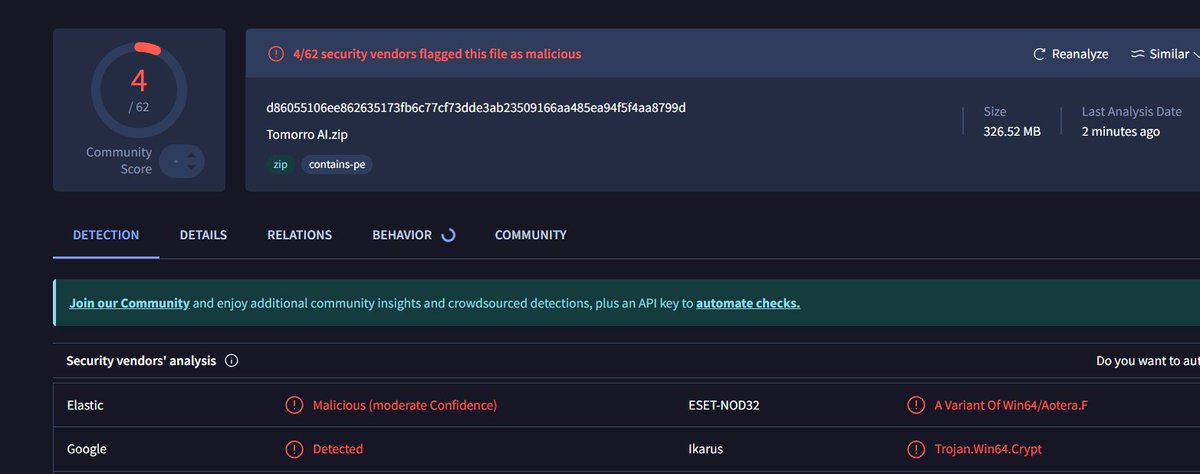
Task: Open the Similar dropdown menu
Action: [1165, 54]
